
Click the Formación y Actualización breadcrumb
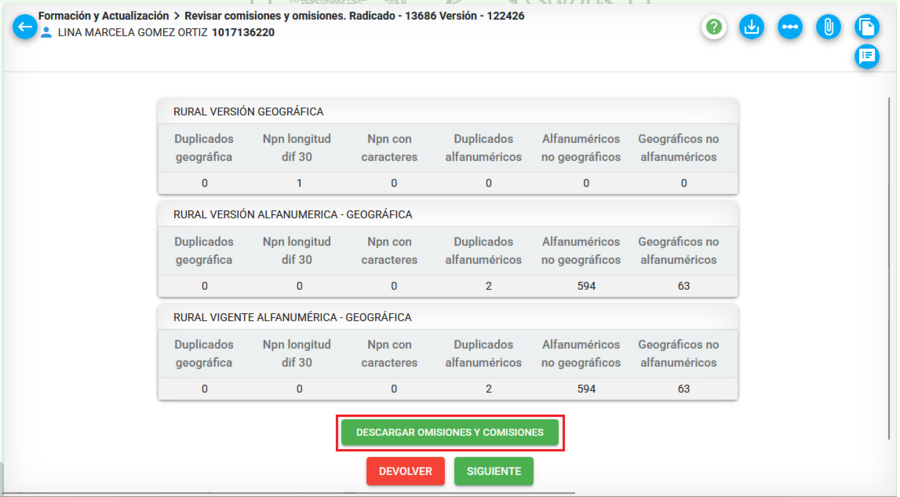[x=103, y=16]
